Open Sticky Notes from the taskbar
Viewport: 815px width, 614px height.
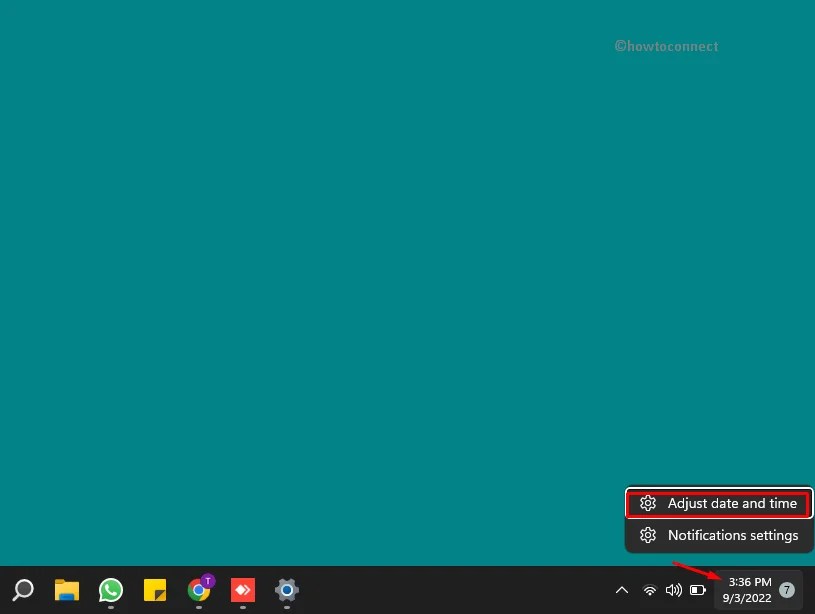[154, 590]
